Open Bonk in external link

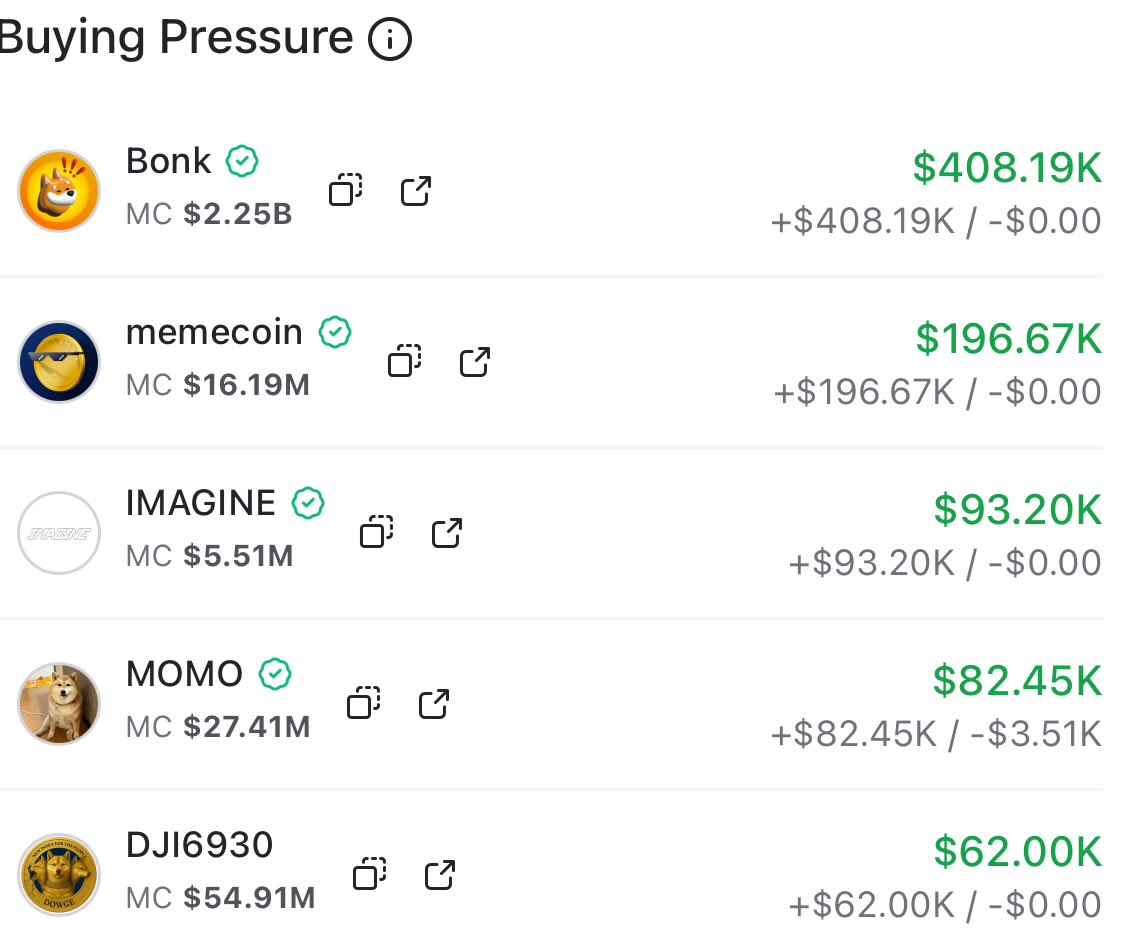[x=415, y=191]
